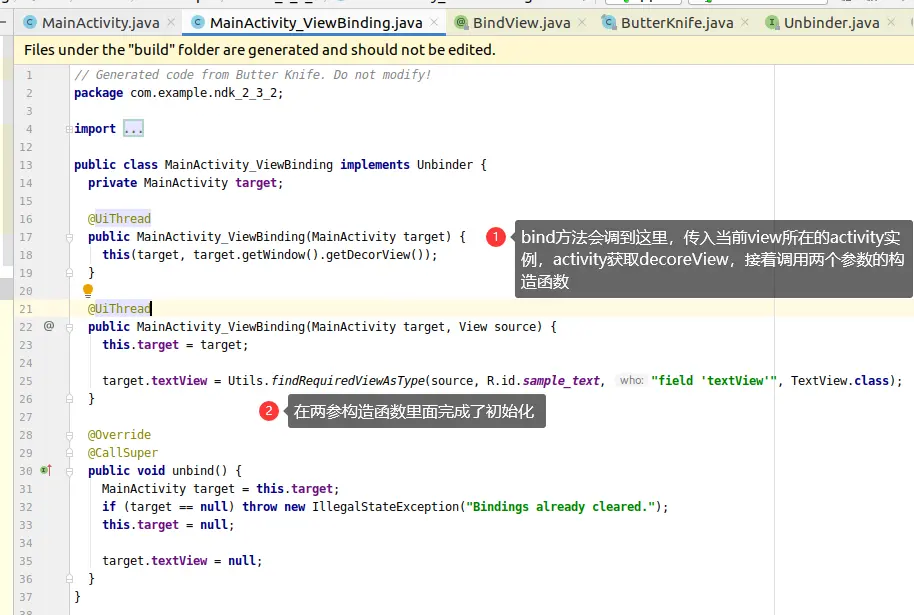This screenshot has height=615, width=914.
Task: Click 'target.textView = null;' on line 35
Action: point(182,561)
